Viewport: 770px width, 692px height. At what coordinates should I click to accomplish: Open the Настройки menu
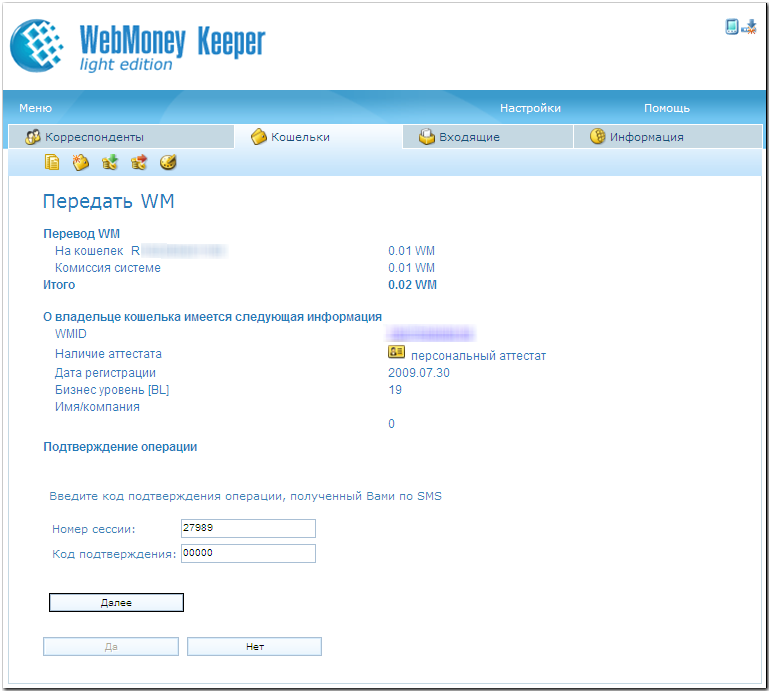coord(530,108)
